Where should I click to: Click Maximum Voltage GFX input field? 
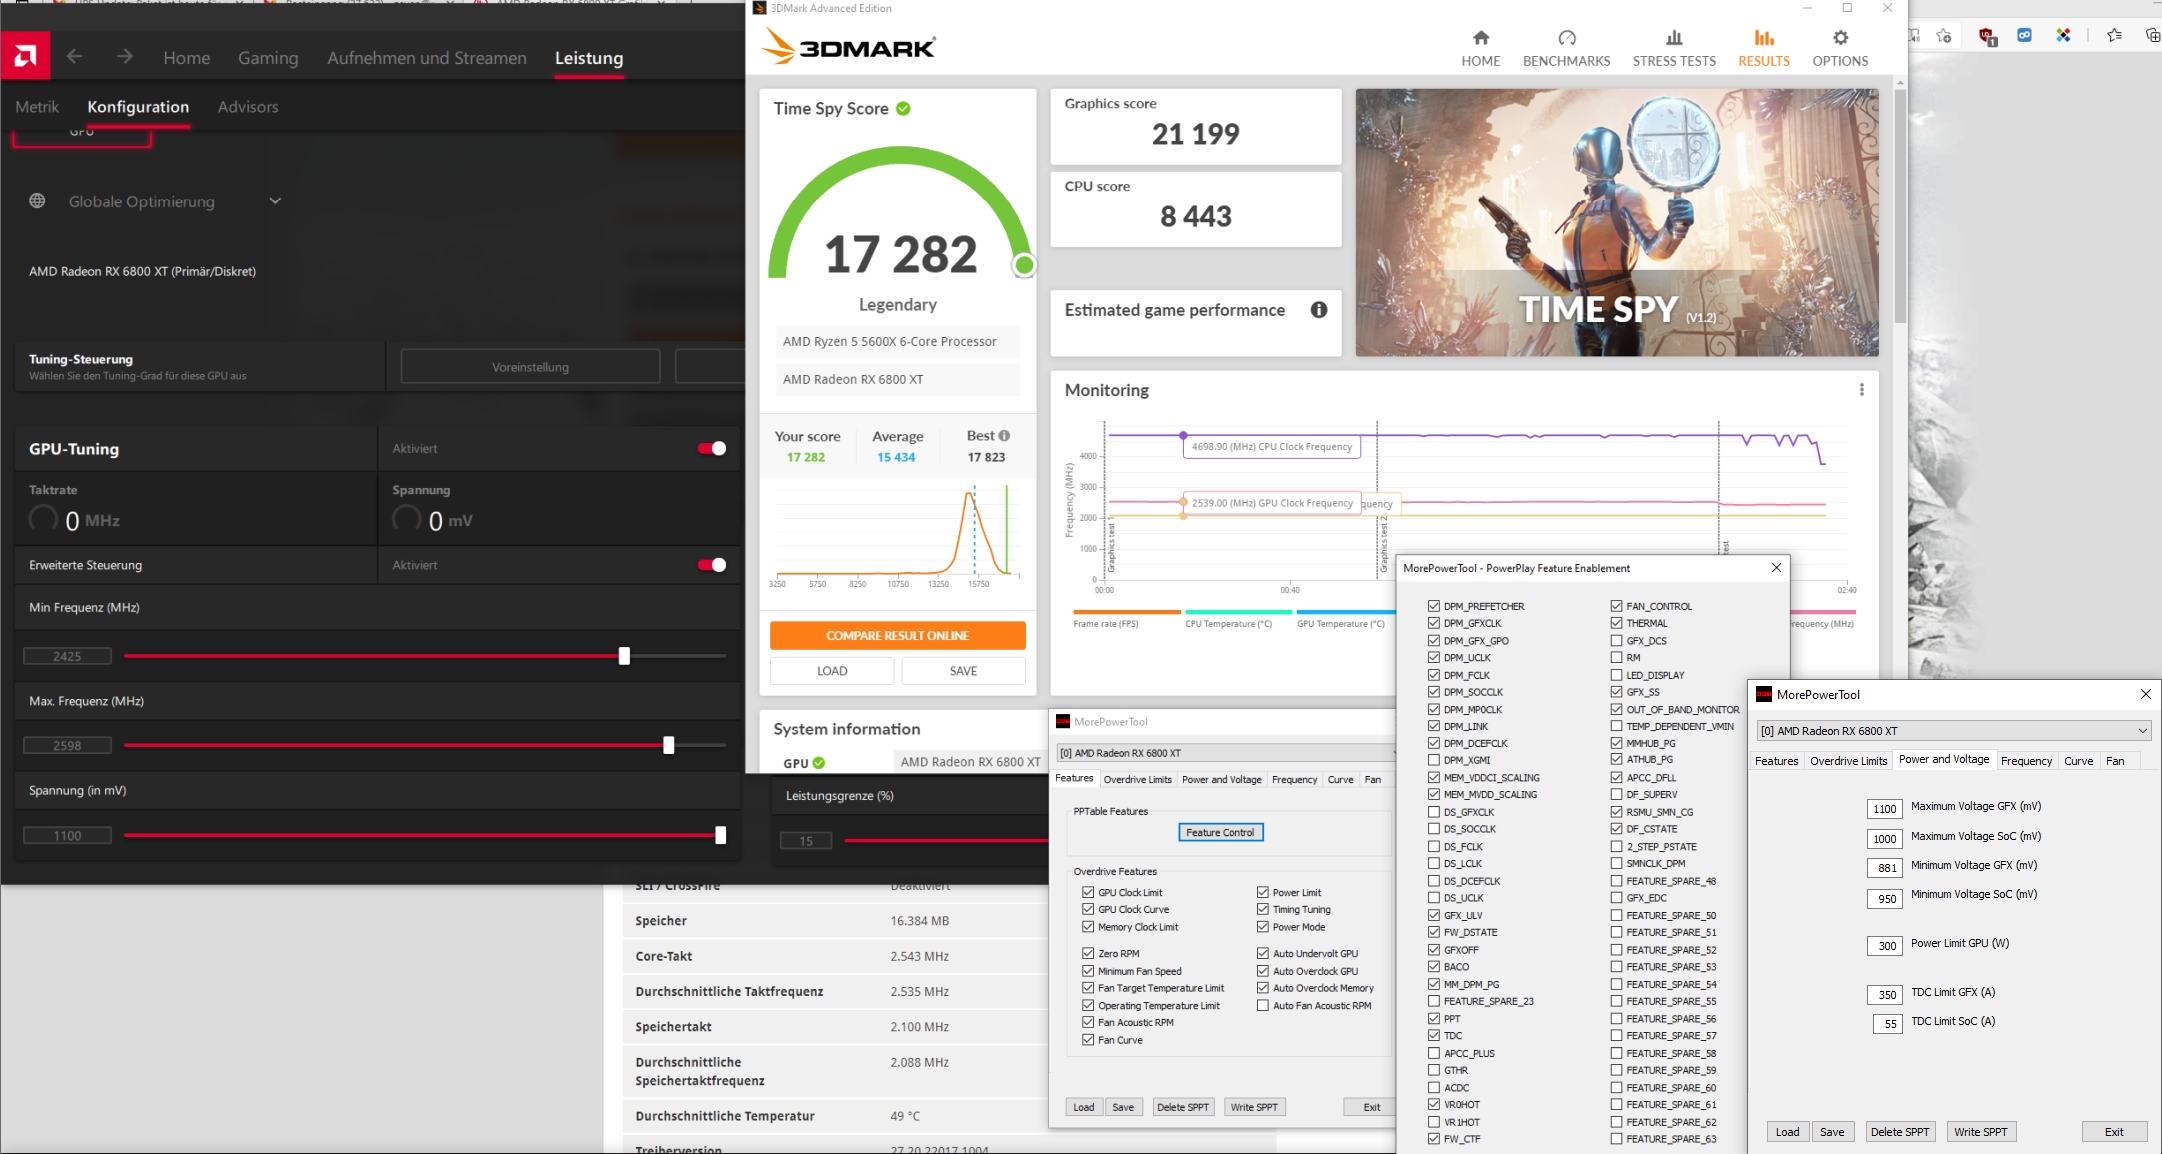(x=1884, y=809)
